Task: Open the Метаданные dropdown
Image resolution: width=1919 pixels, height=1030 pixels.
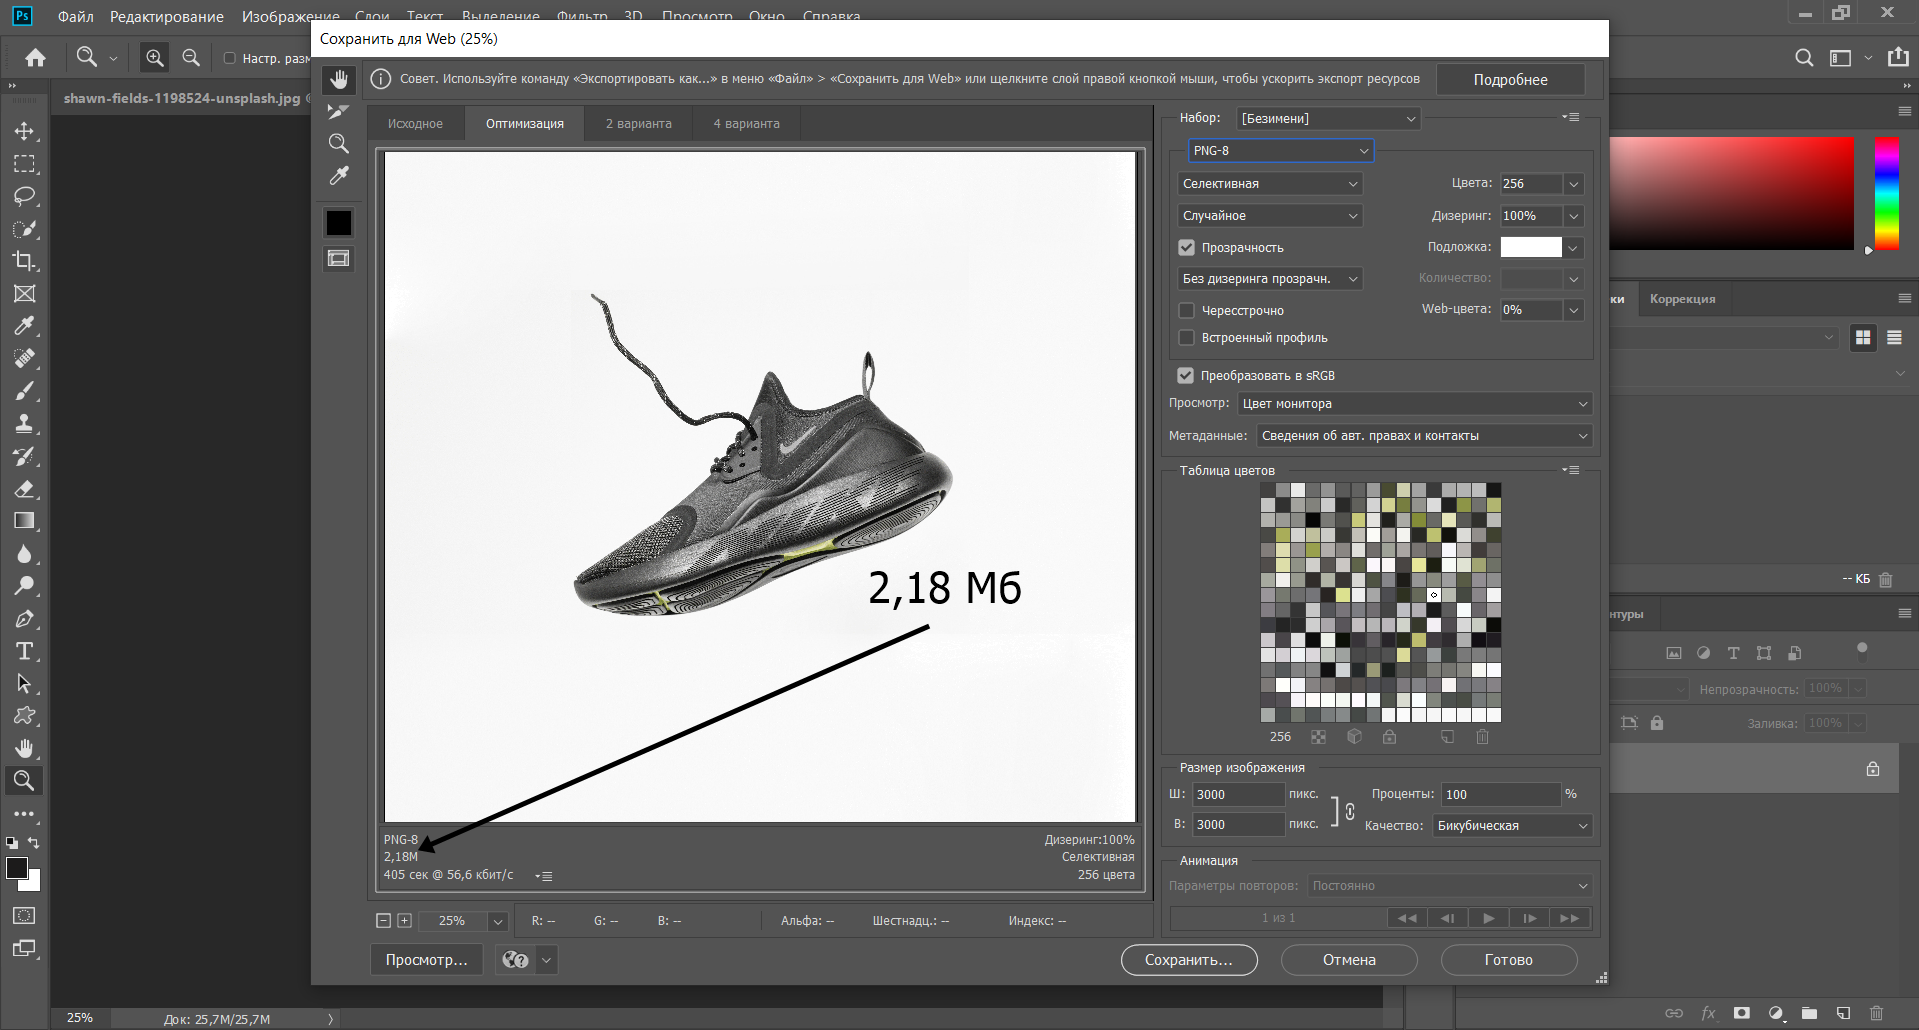Action: (x=1424, y=436)
